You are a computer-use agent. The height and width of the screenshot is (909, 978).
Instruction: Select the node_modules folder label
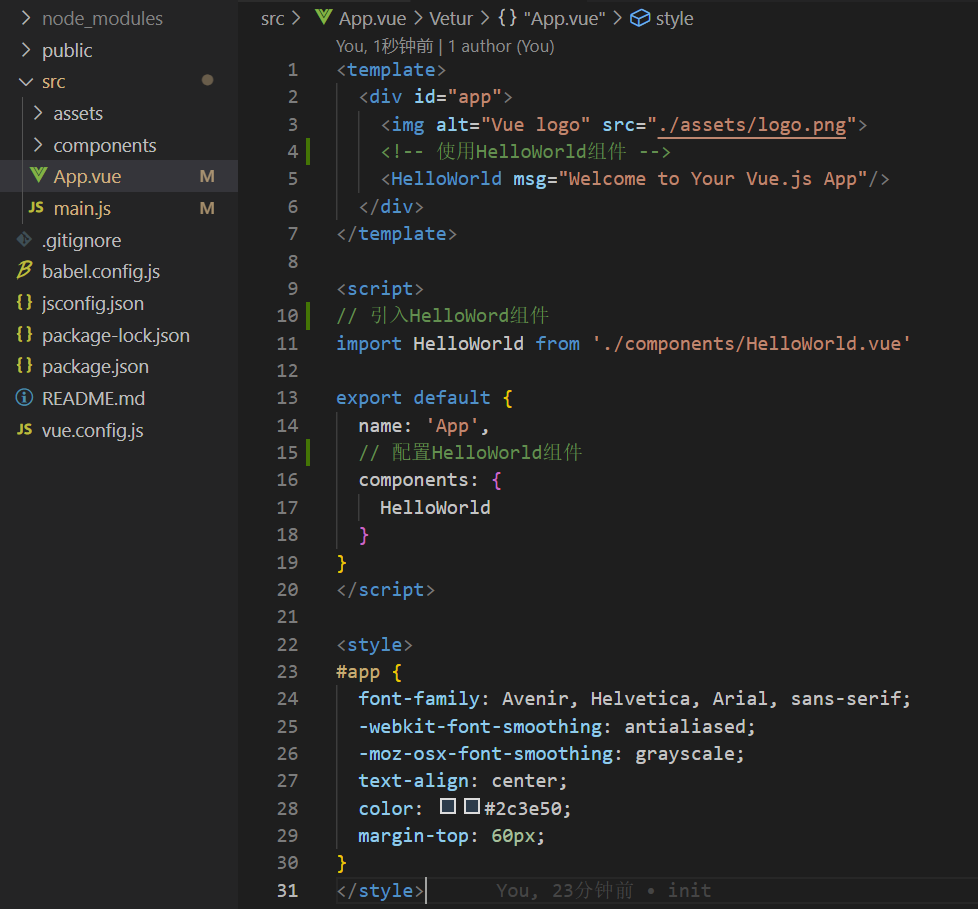click(x=102, y=19)
